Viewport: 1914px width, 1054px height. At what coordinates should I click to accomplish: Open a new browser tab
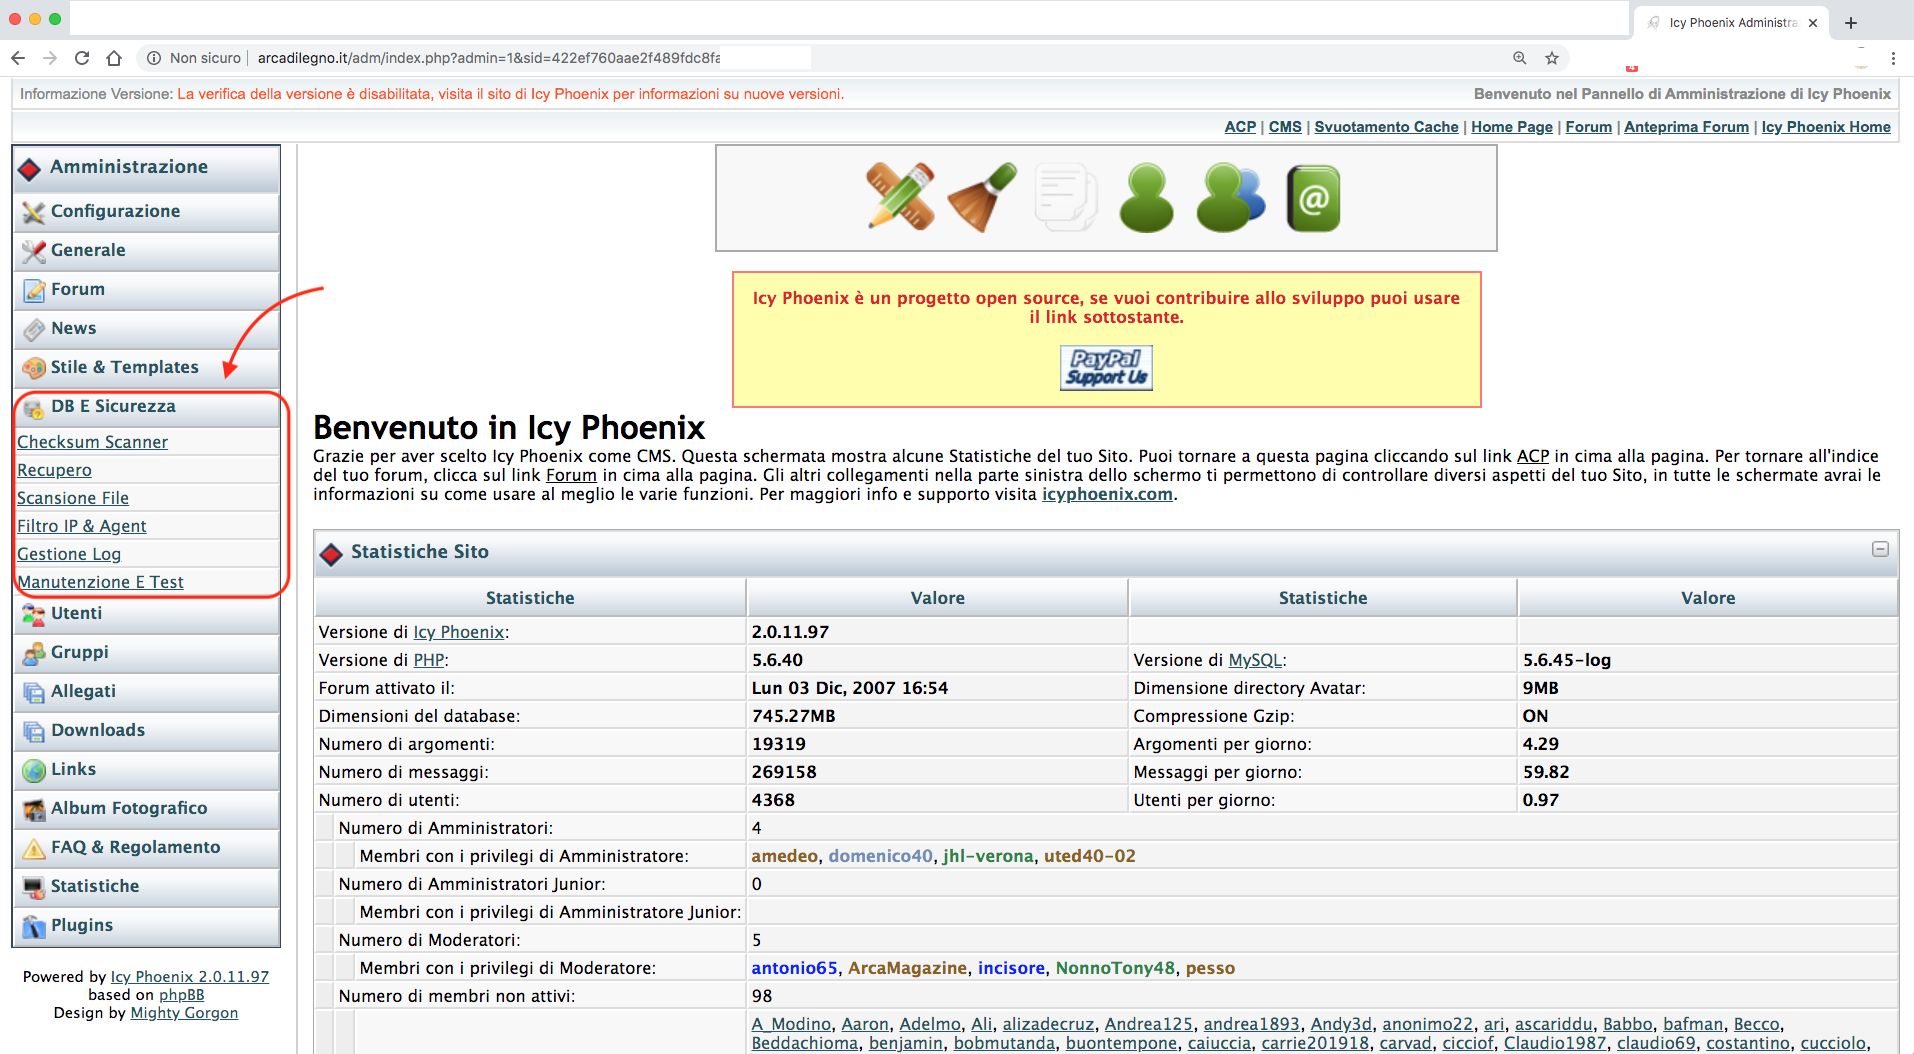point(1851,22)
